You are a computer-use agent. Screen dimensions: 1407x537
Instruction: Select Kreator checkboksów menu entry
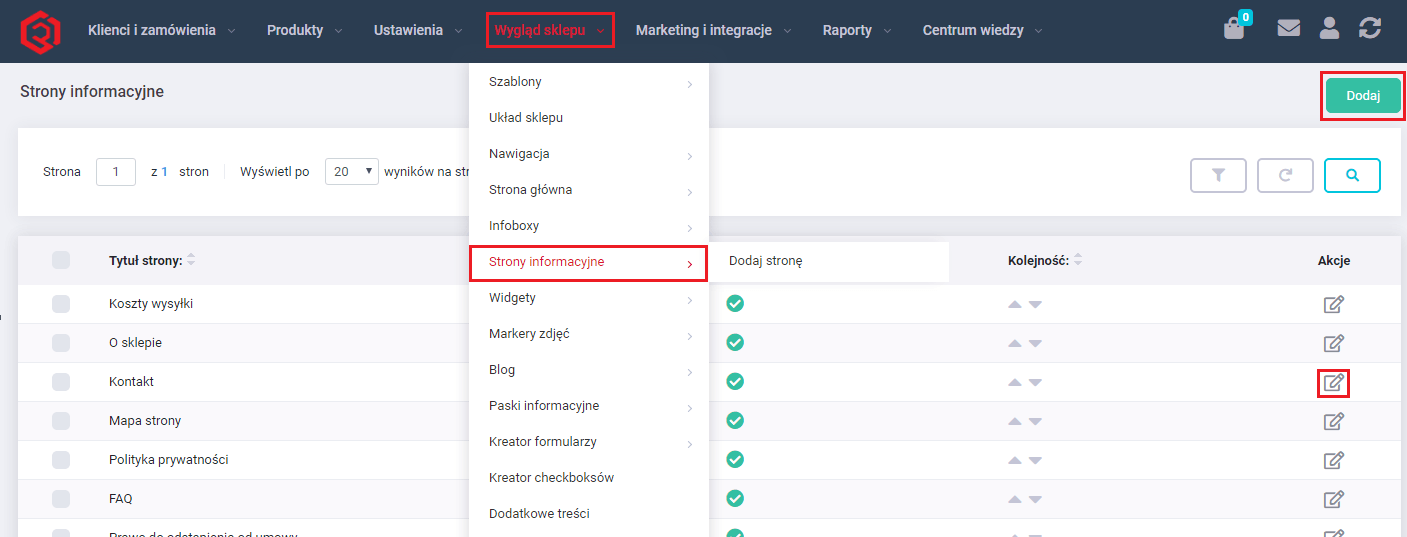point(589,478)
